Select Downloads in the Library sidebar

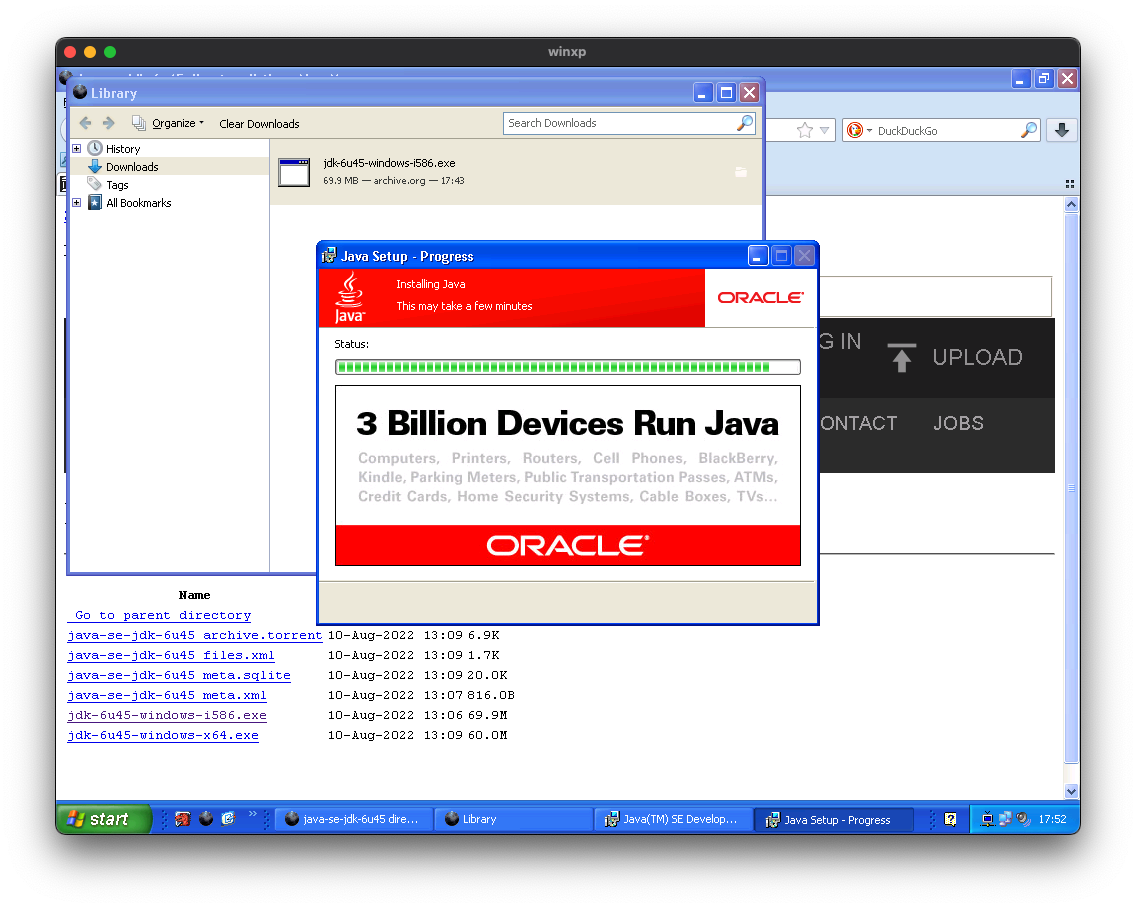[132, 167]
